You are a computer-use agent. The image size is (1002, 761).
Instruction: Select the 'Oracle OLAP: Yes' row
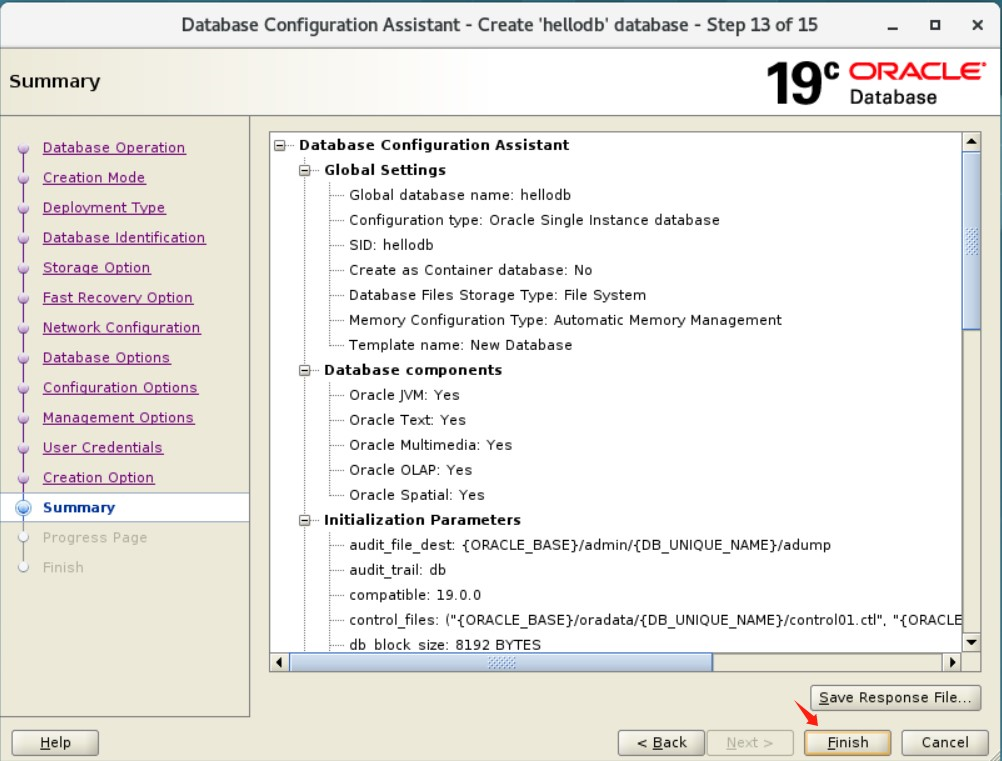tap(410, 470)
